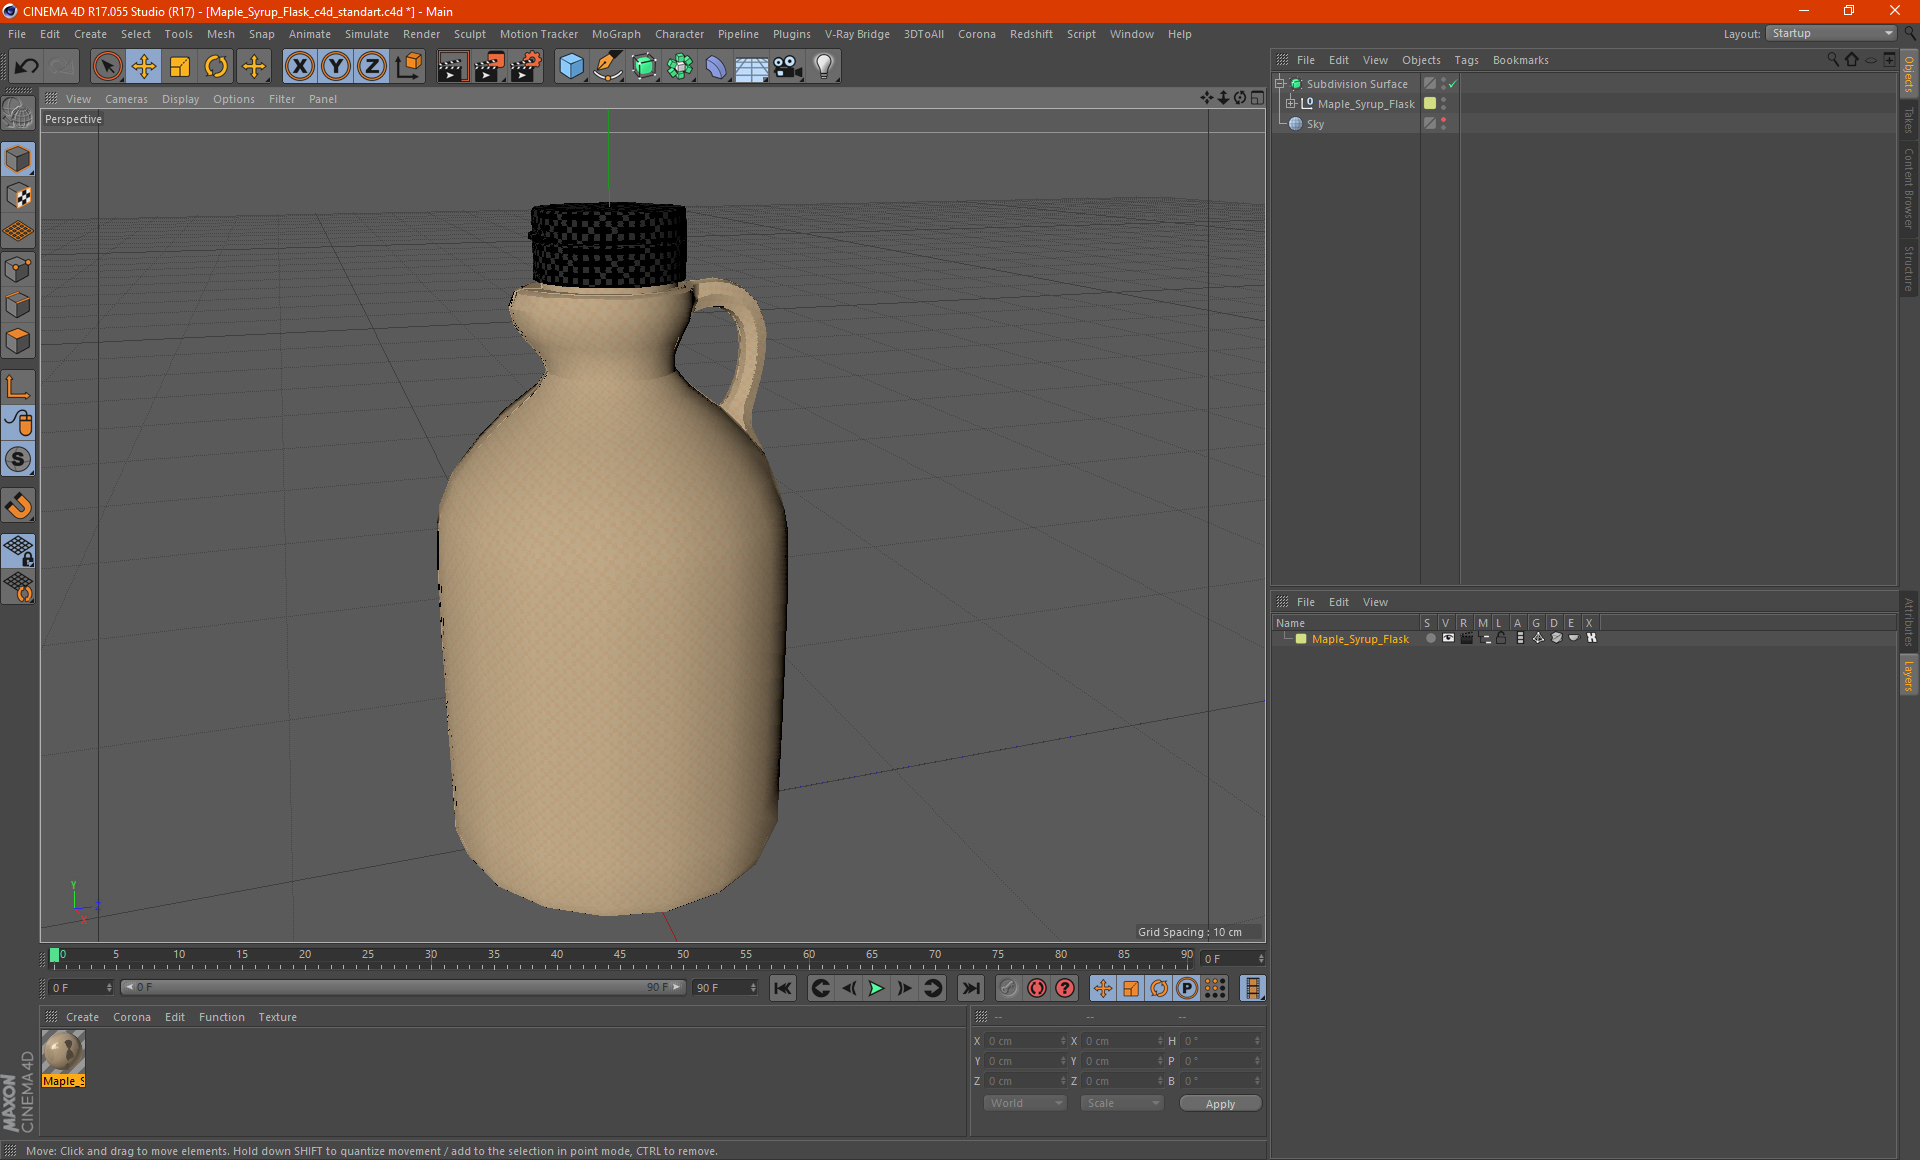Activate the Rotate tool

tap(216, 67)
